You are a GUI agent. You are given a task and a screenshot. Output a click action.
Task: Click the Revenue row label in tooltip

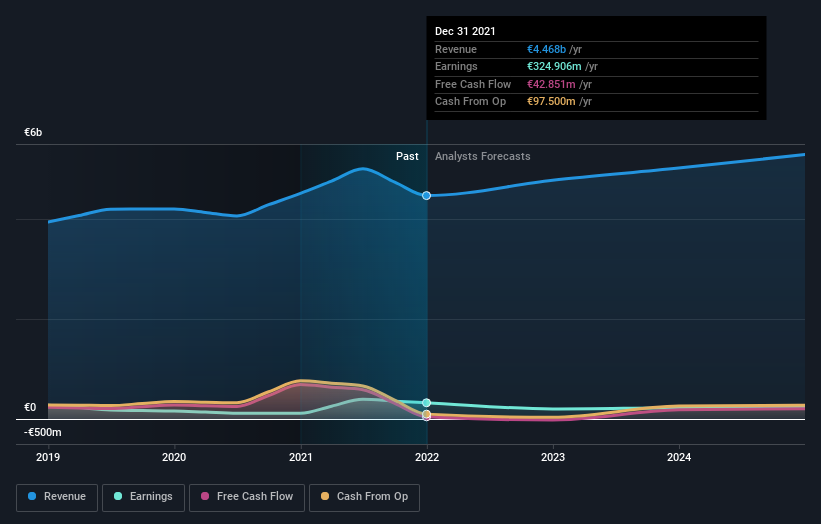coord(456,49)
